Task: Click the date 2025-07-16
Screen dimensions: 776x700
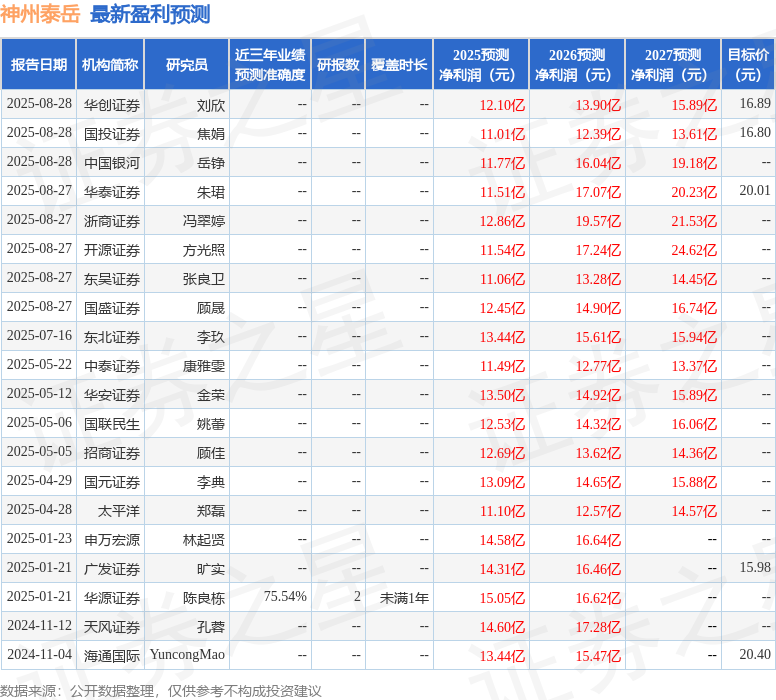Action: (x=40, y=336)
